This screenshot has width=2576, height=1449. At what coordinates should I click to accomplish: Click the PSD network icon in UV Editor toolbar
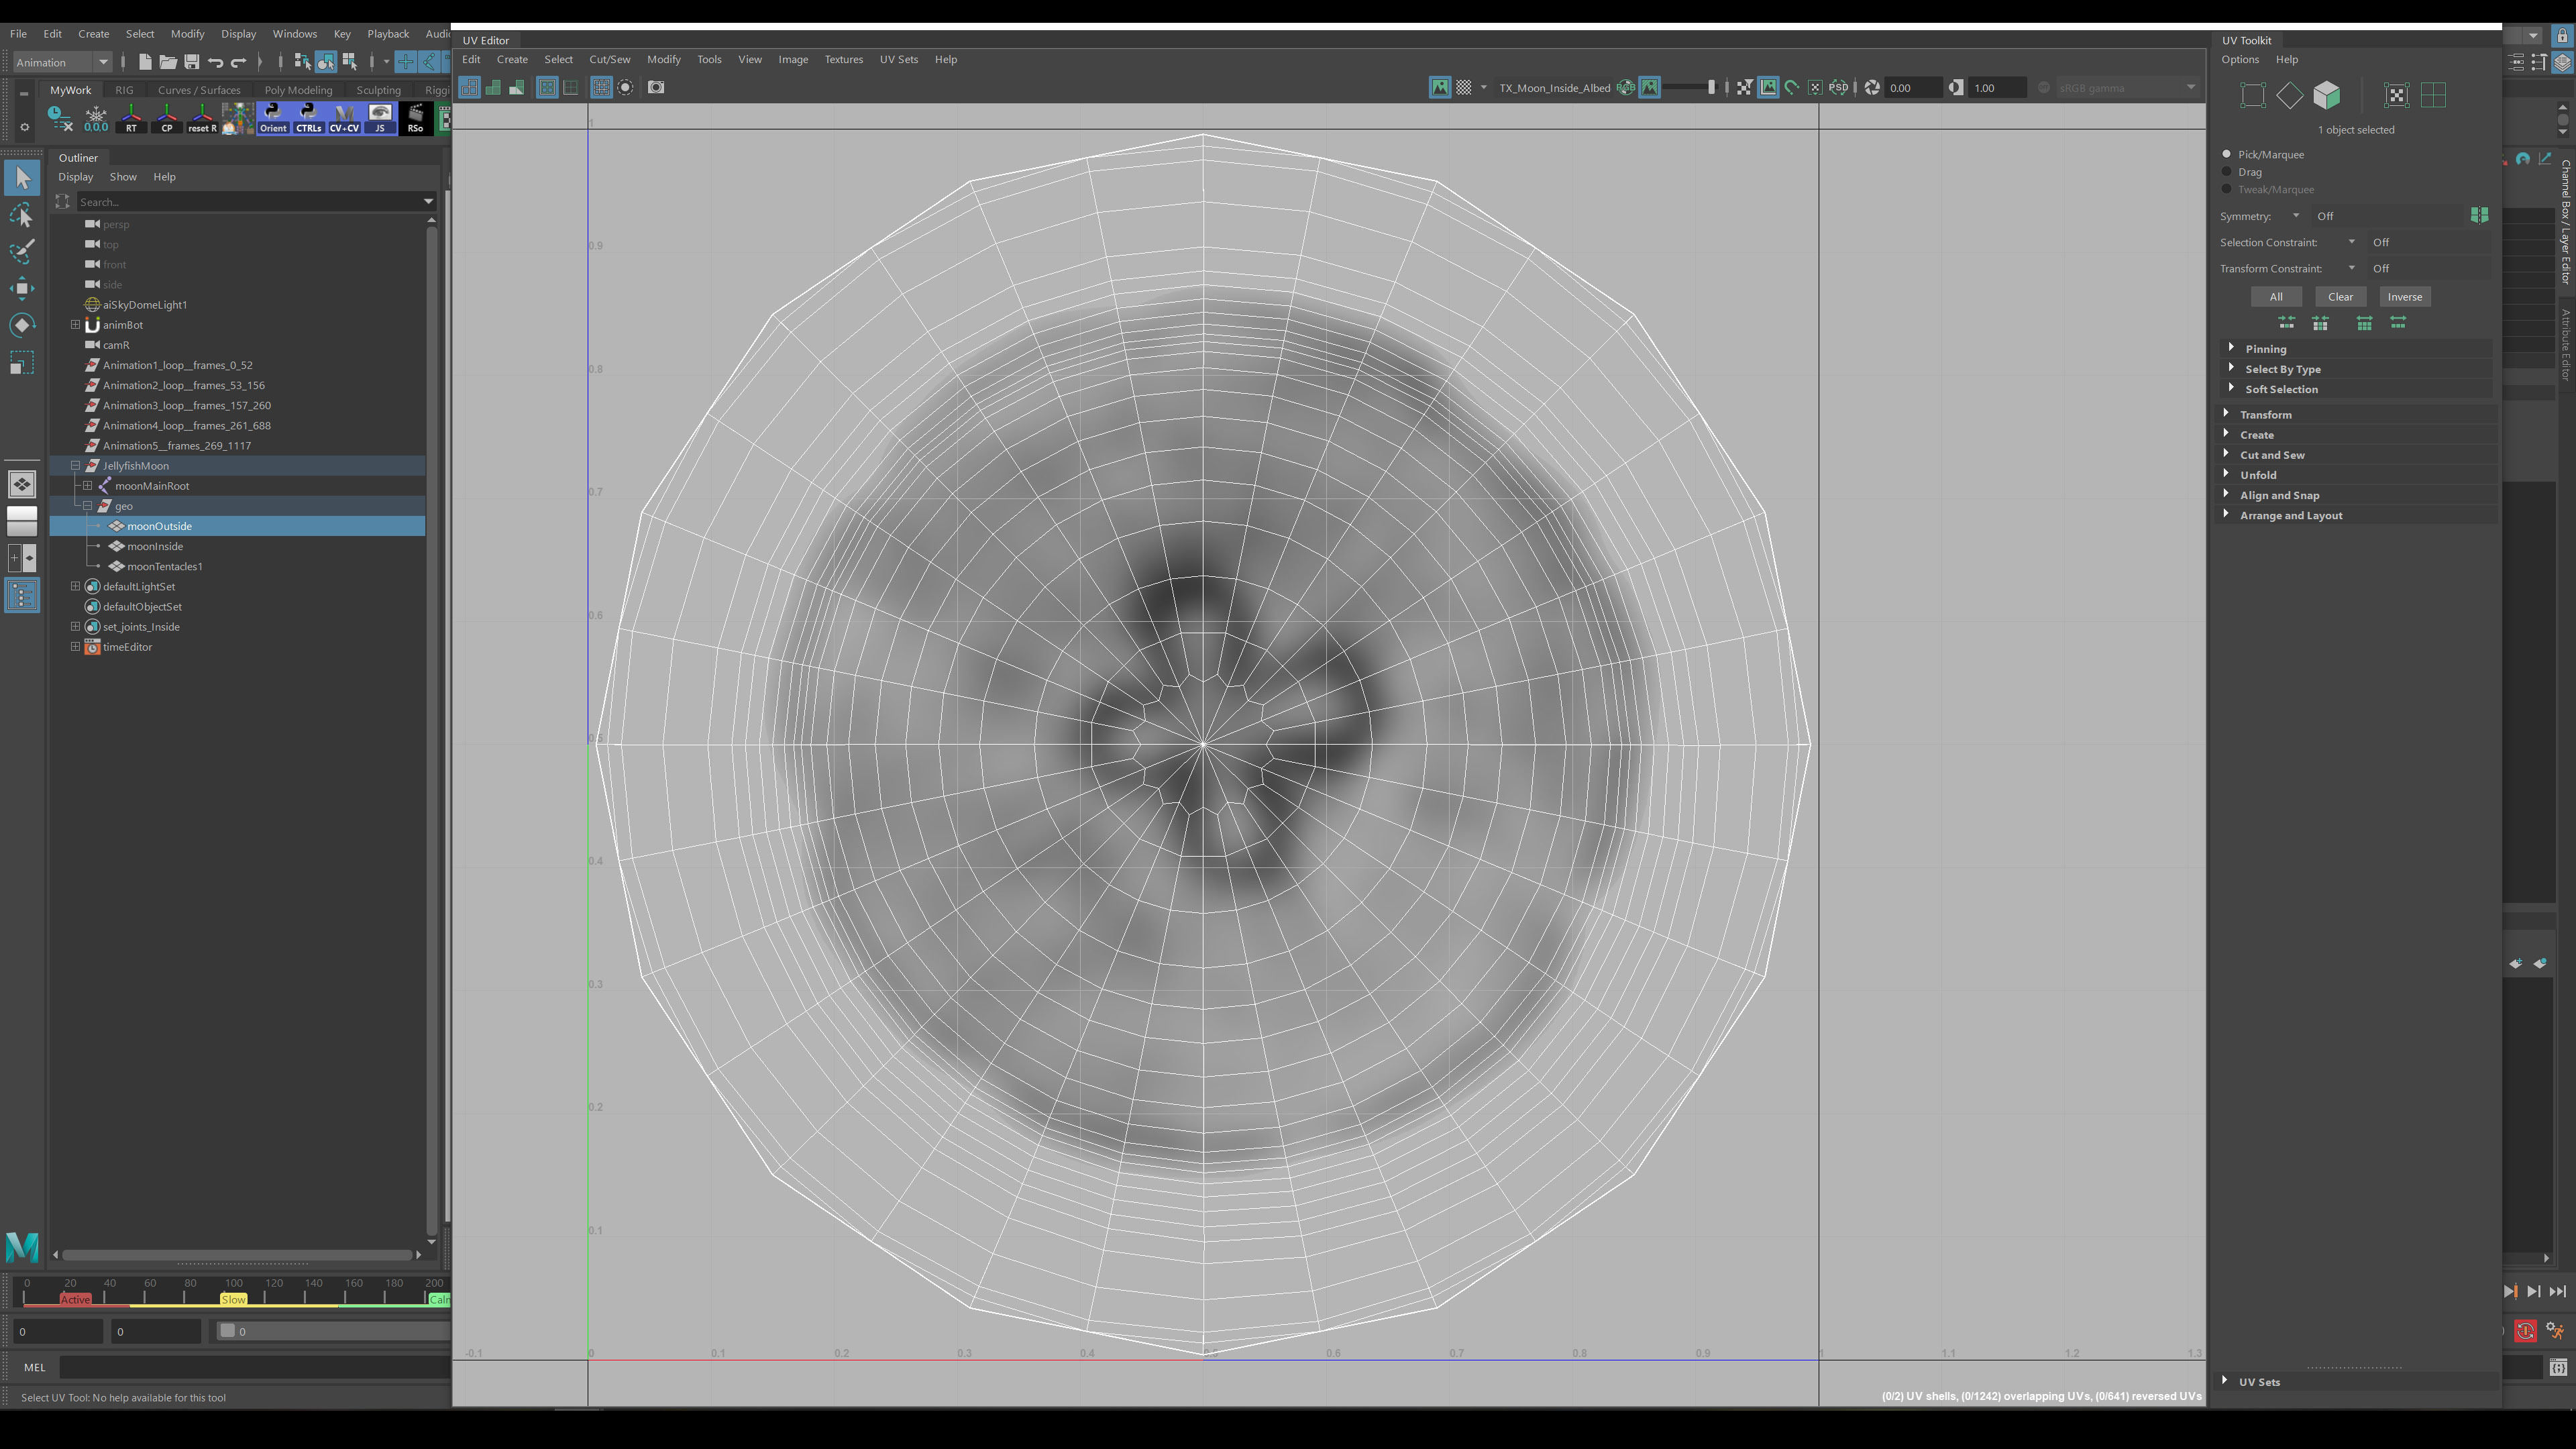(1838, 88)
